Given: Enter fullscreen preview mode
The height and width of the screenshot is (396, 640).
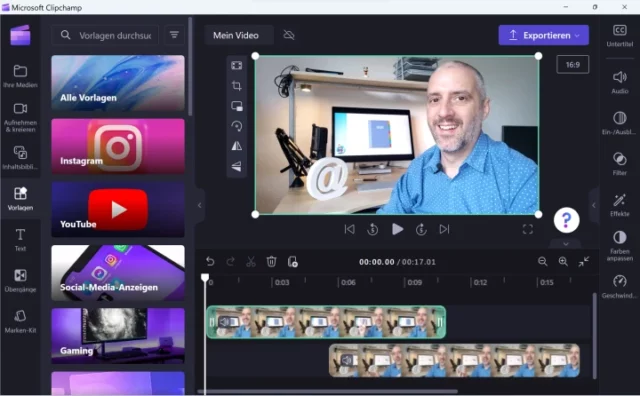Looking at the screenshot, I should pos(528,229).
